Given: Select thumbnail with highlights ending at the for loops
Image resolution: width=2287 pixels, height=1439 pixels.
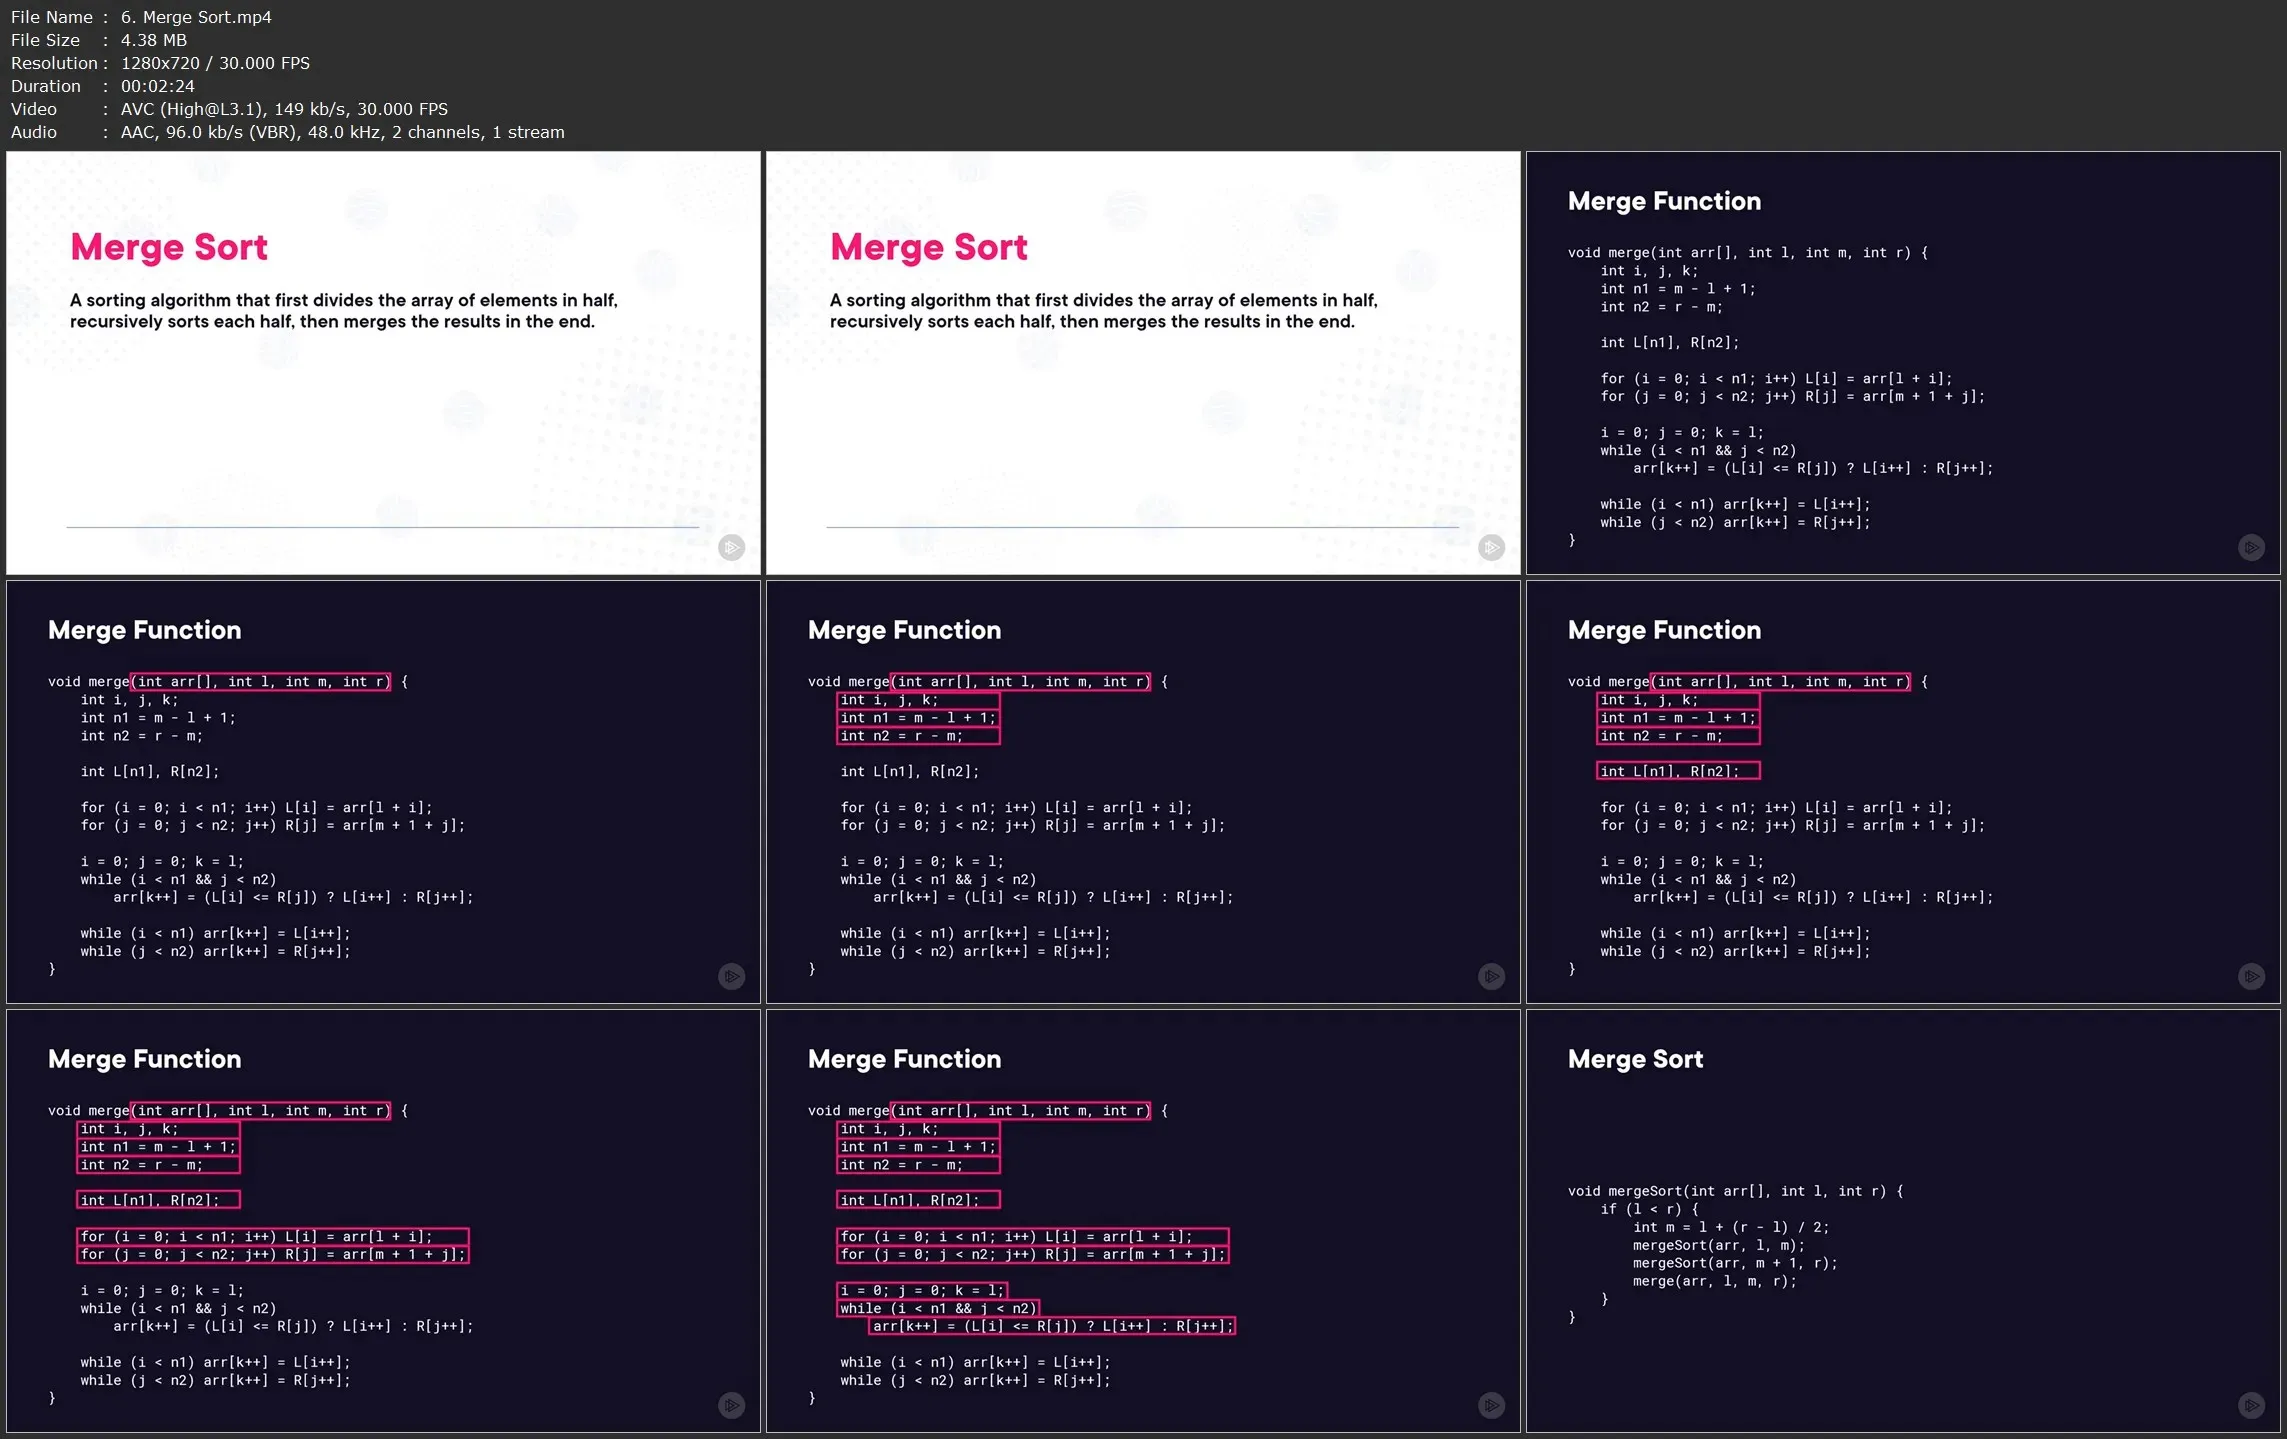Looking at the screenshot, I should (383, 1221).
